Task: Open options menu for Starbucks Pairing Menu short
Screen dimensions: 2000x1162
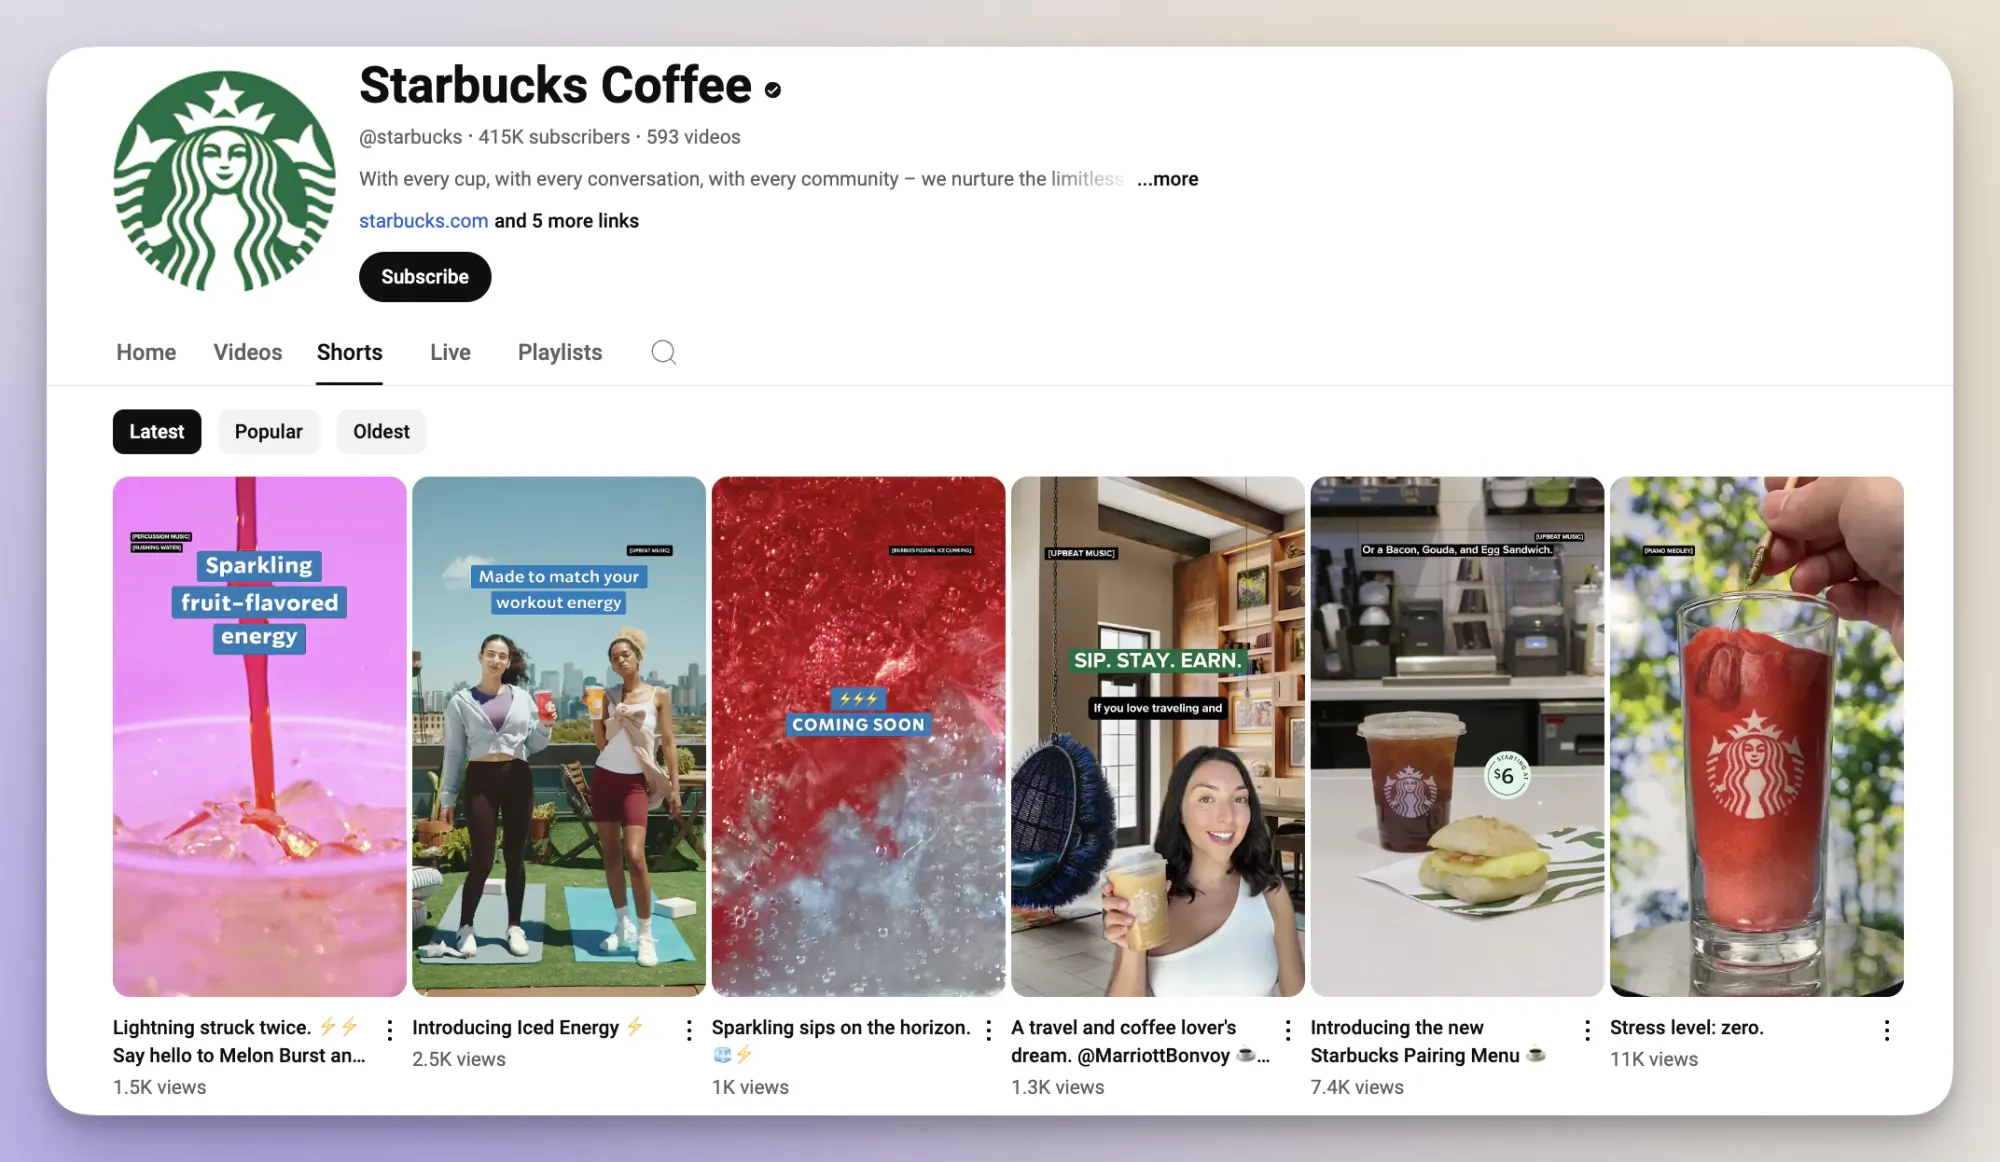Action: pos(1587,1029)
